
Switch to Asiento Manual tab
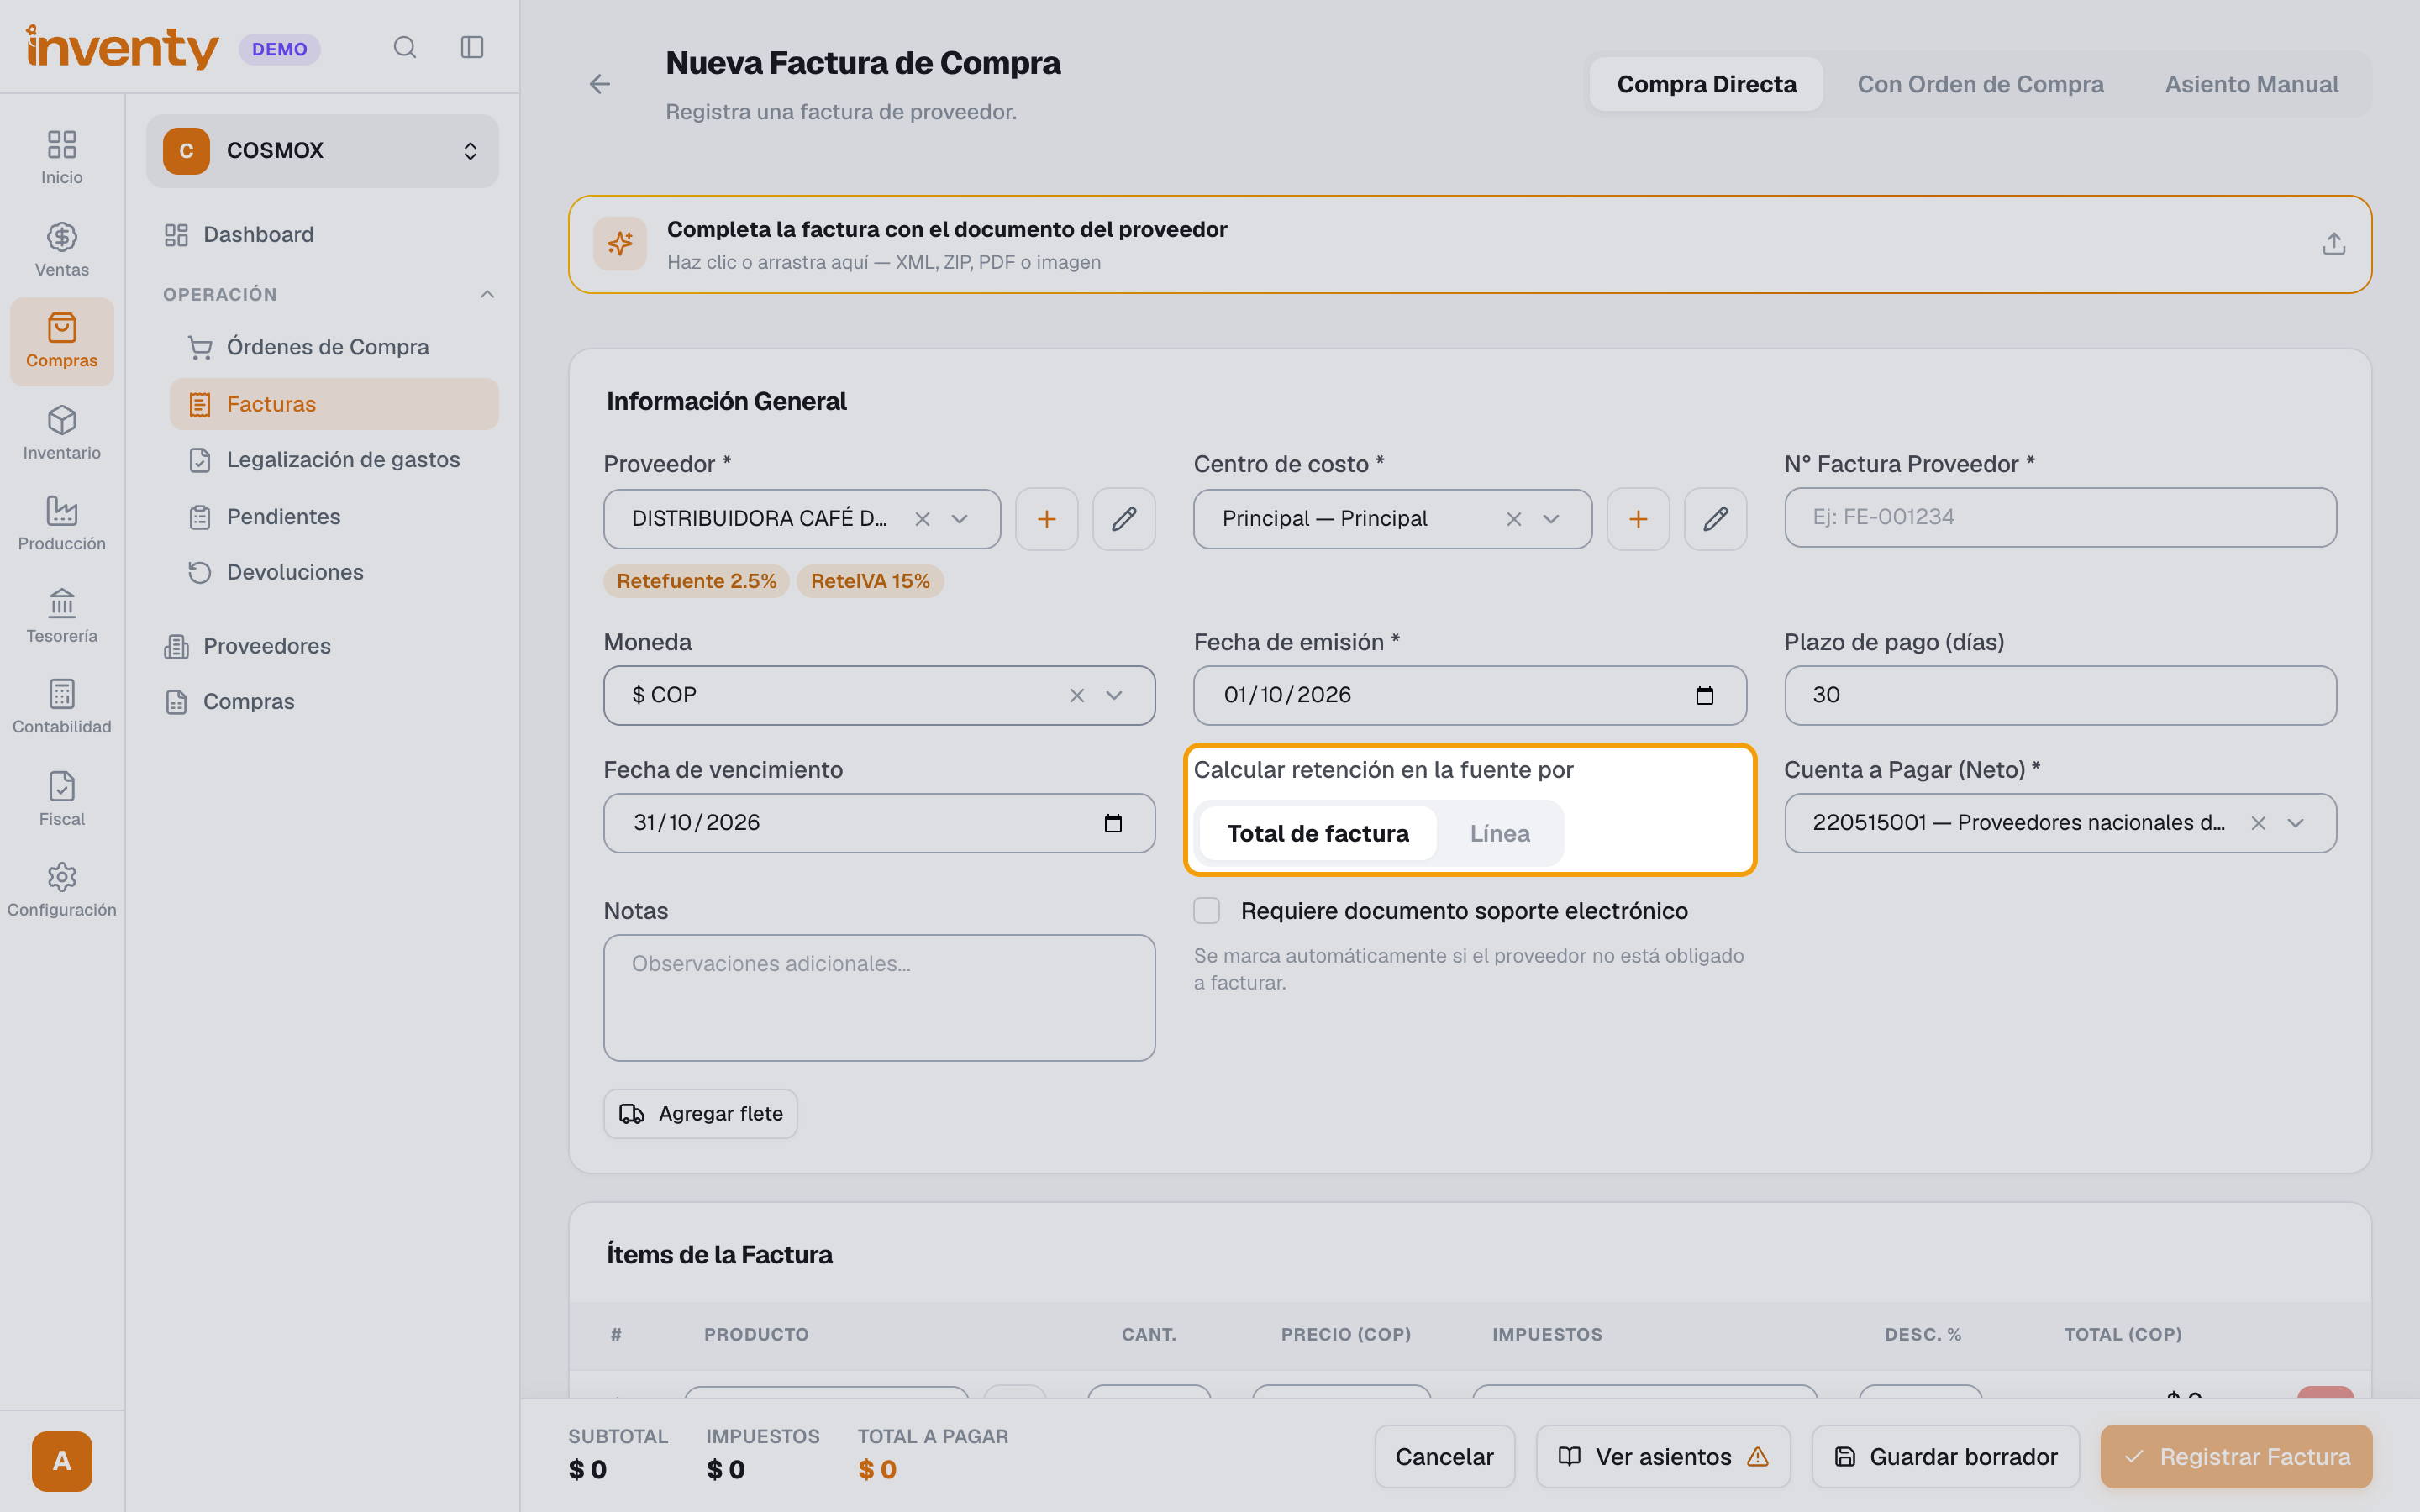point(2251,84)
